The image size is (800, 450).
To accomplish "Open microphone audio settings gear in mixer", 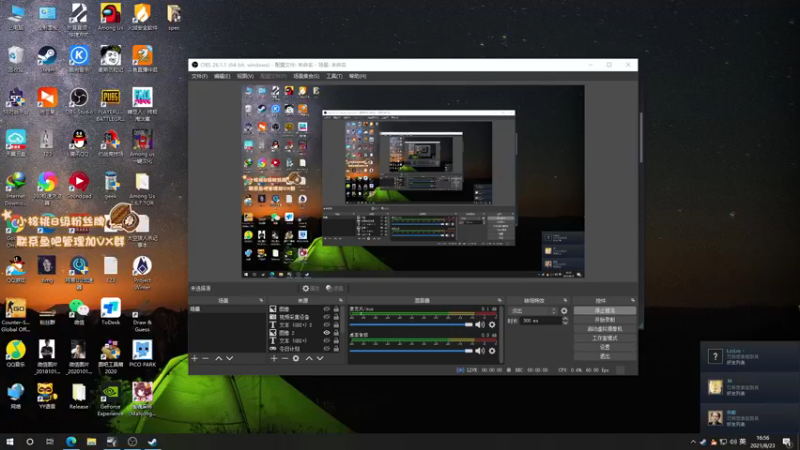I will point(492,324).
